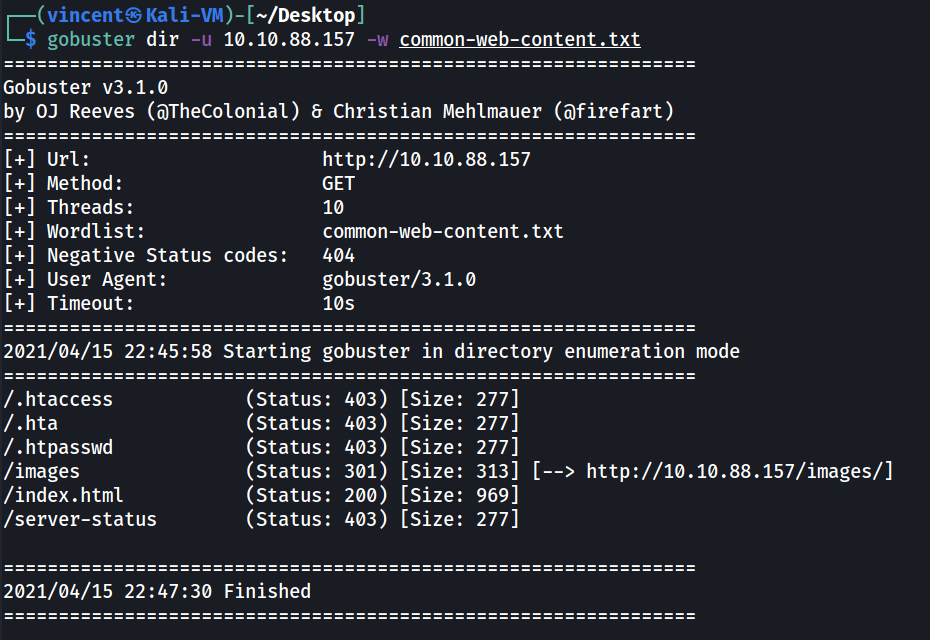Click the Gobuster v3.1.0 version line
This screenshot has height=640, width=930.
(85, 88)
